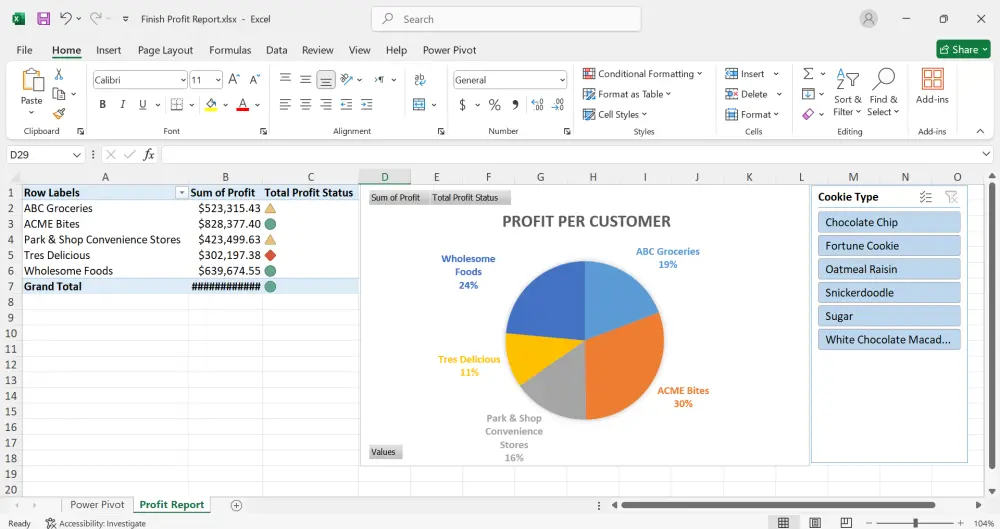The image size is (1000, 529).
Task: Toggle Underline formatting
Action: pos(142,104)
